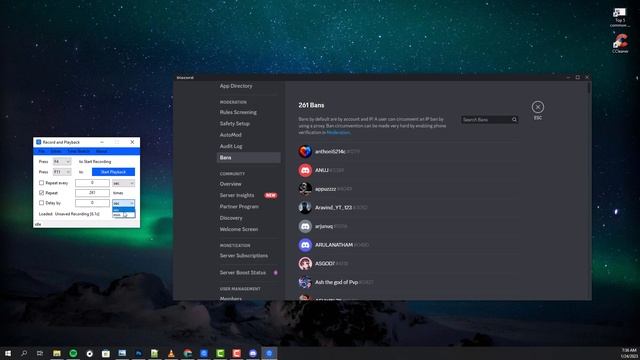Click the magnifier icon in Search Bans
Viewport: 640px width, 360px height.
[x=514, y=120]
